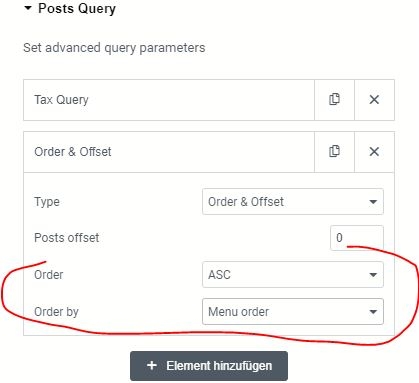Focus the Posts offset number field
Screen dimensions: 419x383
357,238
